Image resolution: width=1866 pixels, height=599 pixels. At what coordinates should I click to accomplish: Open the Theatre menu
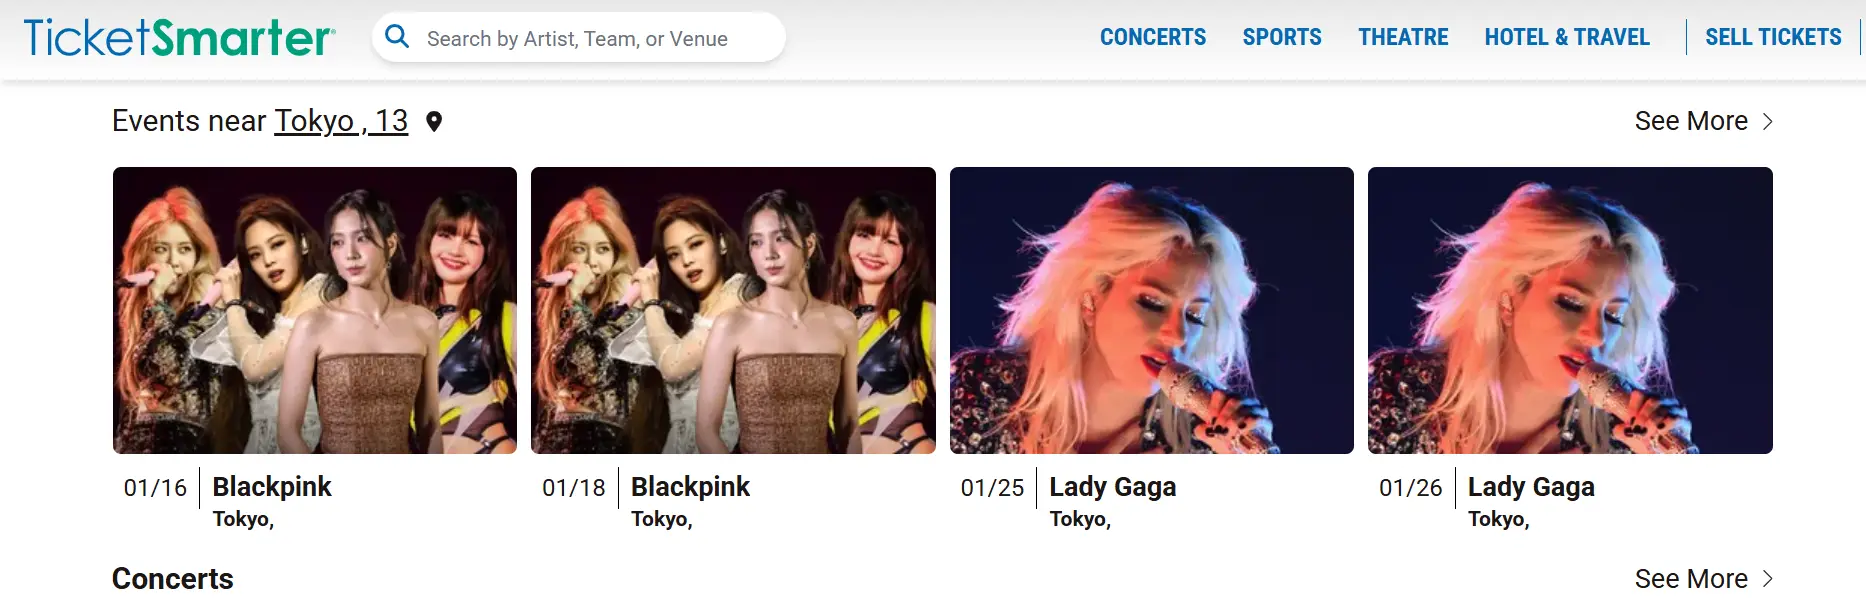[x=1403, y=37]
